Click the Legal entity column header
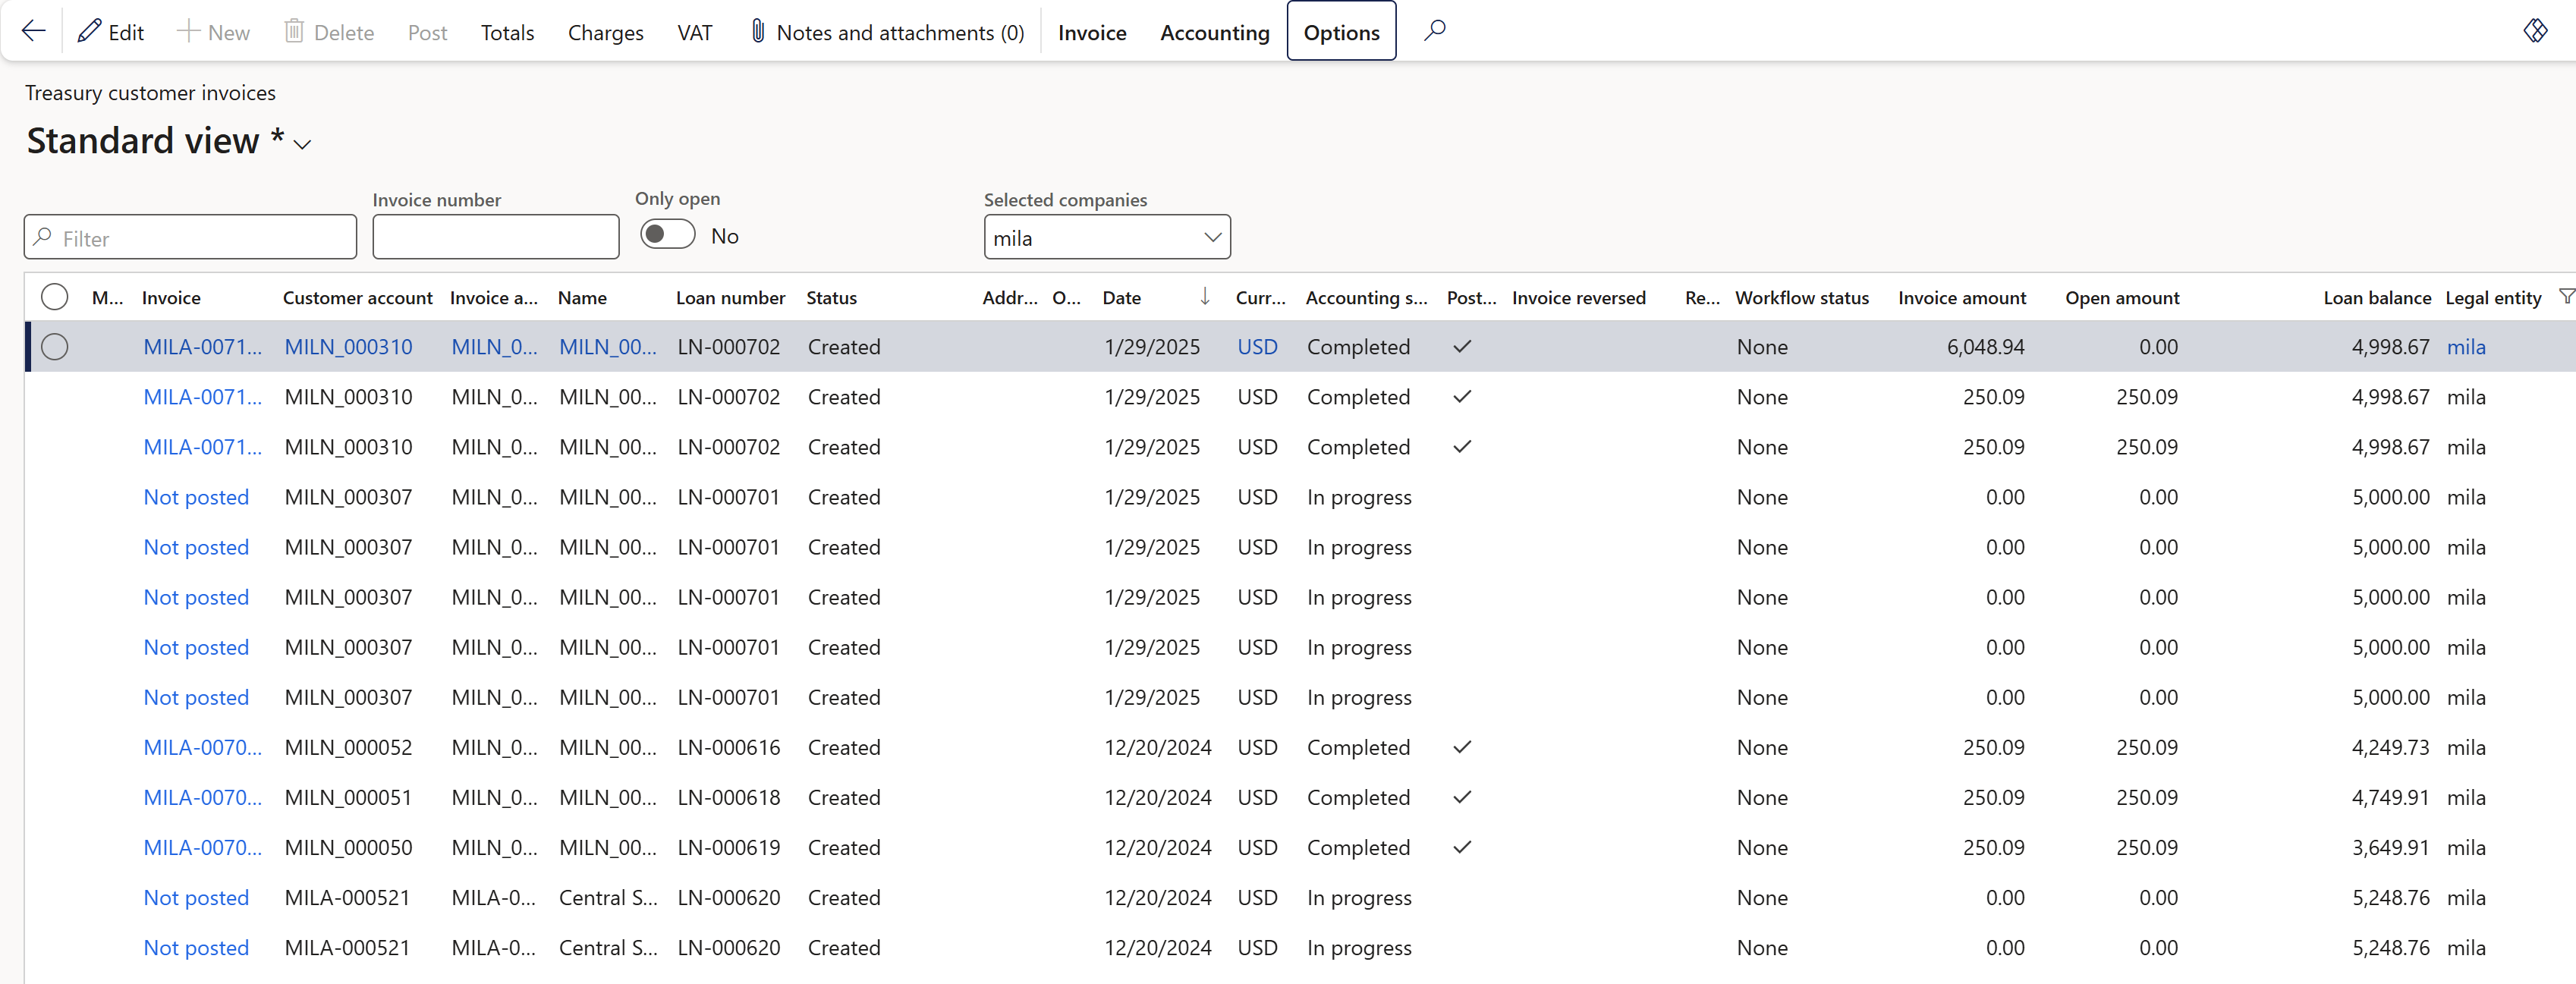This screenshot has height=984, width=2576. [2492, 298]
